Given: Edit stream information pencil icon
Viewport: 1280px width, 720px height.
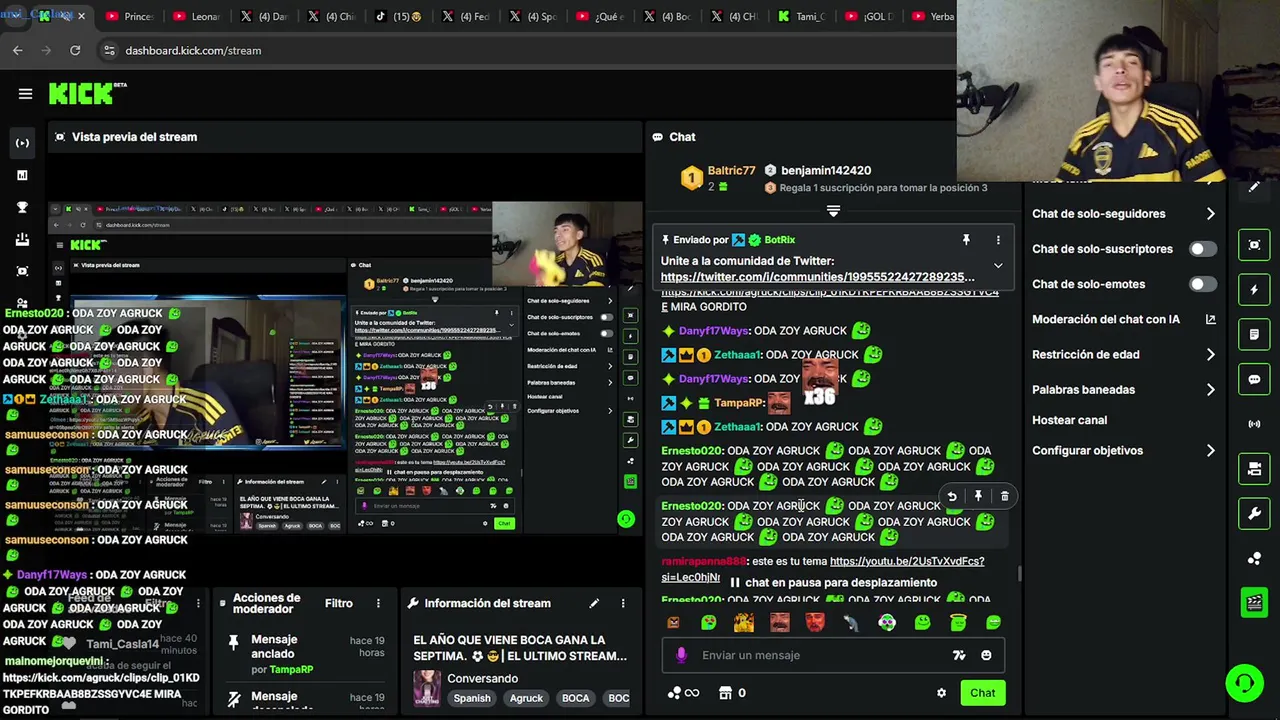Looking at the screenshot, I should (x=594, y=603).
